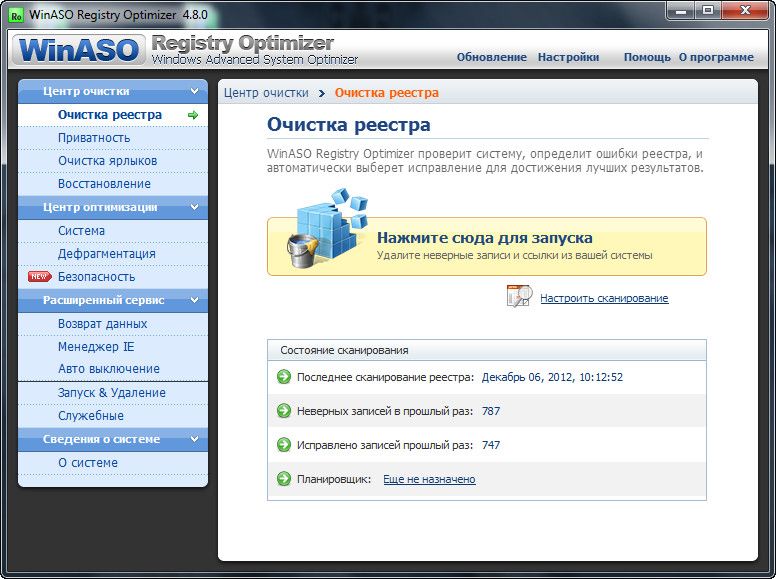Minimize the WinASO window
This screenshot has height=579, width=776.
coord(681,10)
